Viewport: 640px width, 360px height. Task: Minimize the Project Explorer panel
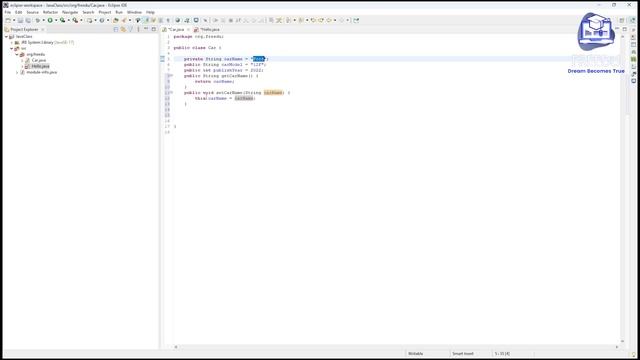[x=146, y=29]
